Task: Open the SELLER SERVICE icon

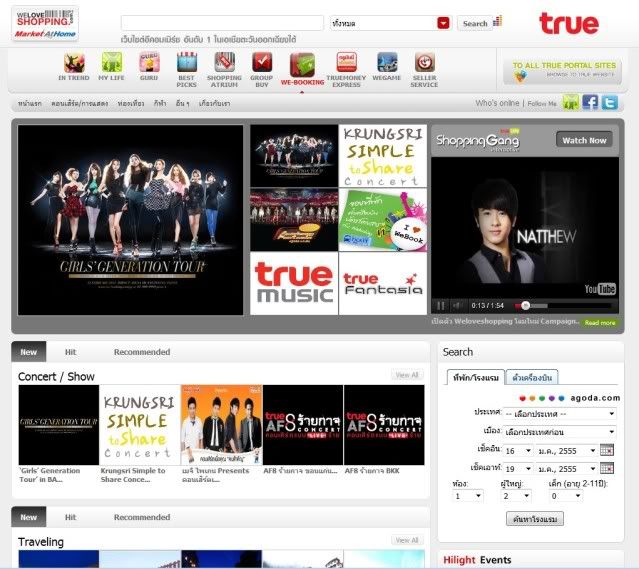Action: 425,62
